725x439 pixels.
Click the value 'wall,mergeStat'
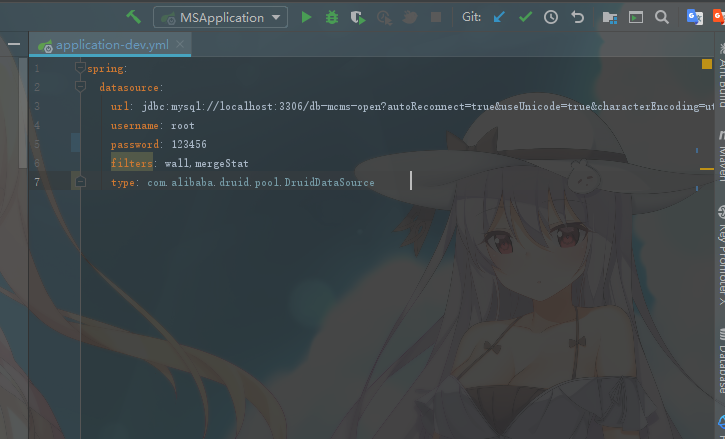[x=207, y=163]
